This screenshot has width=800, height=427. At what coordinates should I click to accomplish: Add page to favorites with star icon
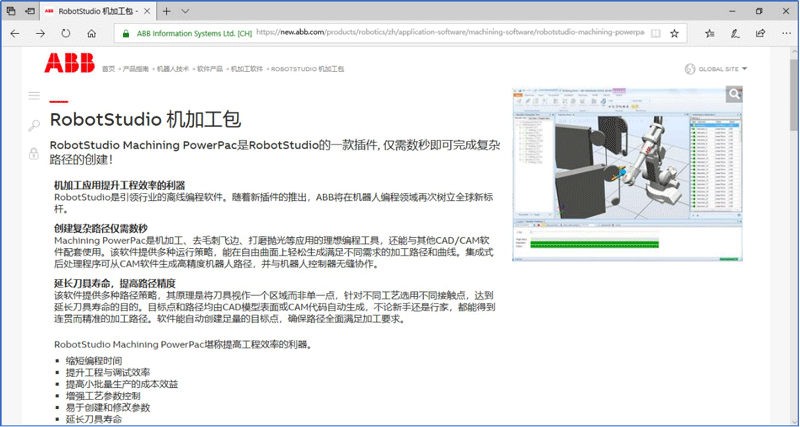click(675, 32)
